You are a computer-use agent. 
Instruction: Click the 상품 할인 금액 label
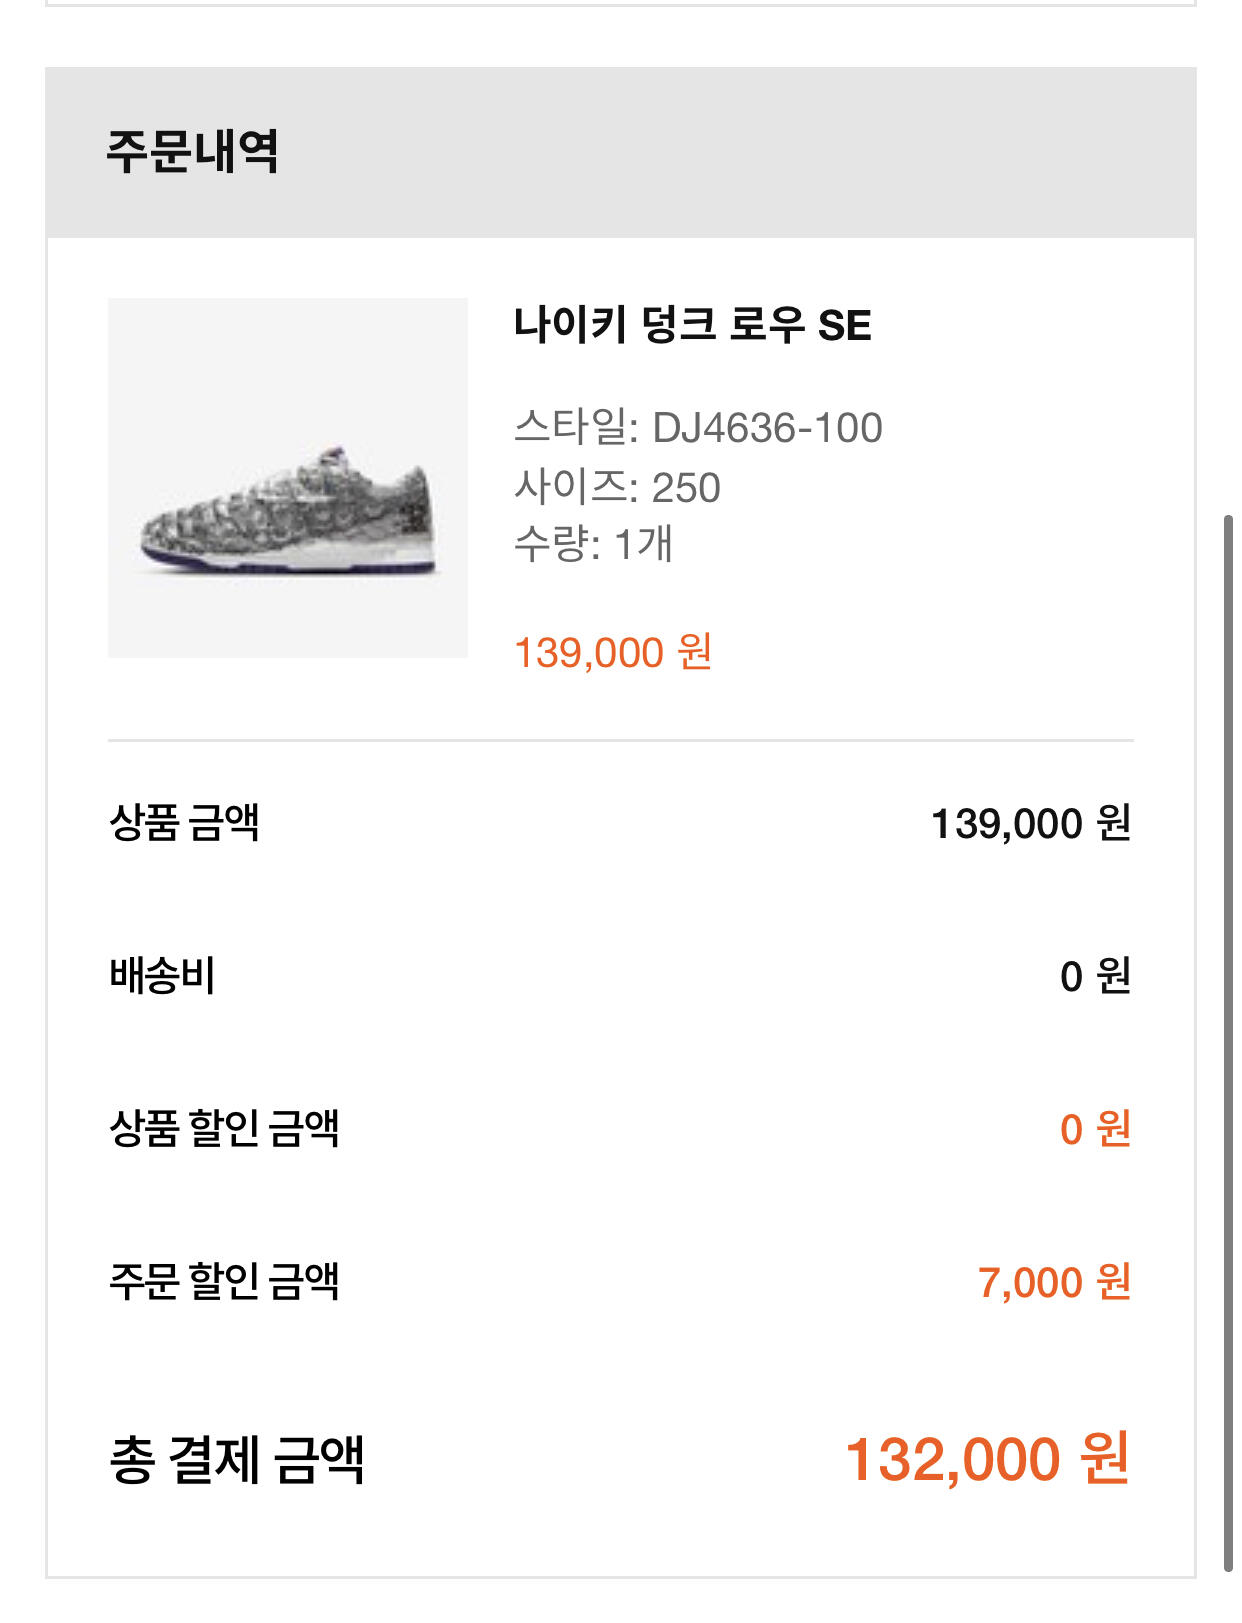224,1129
